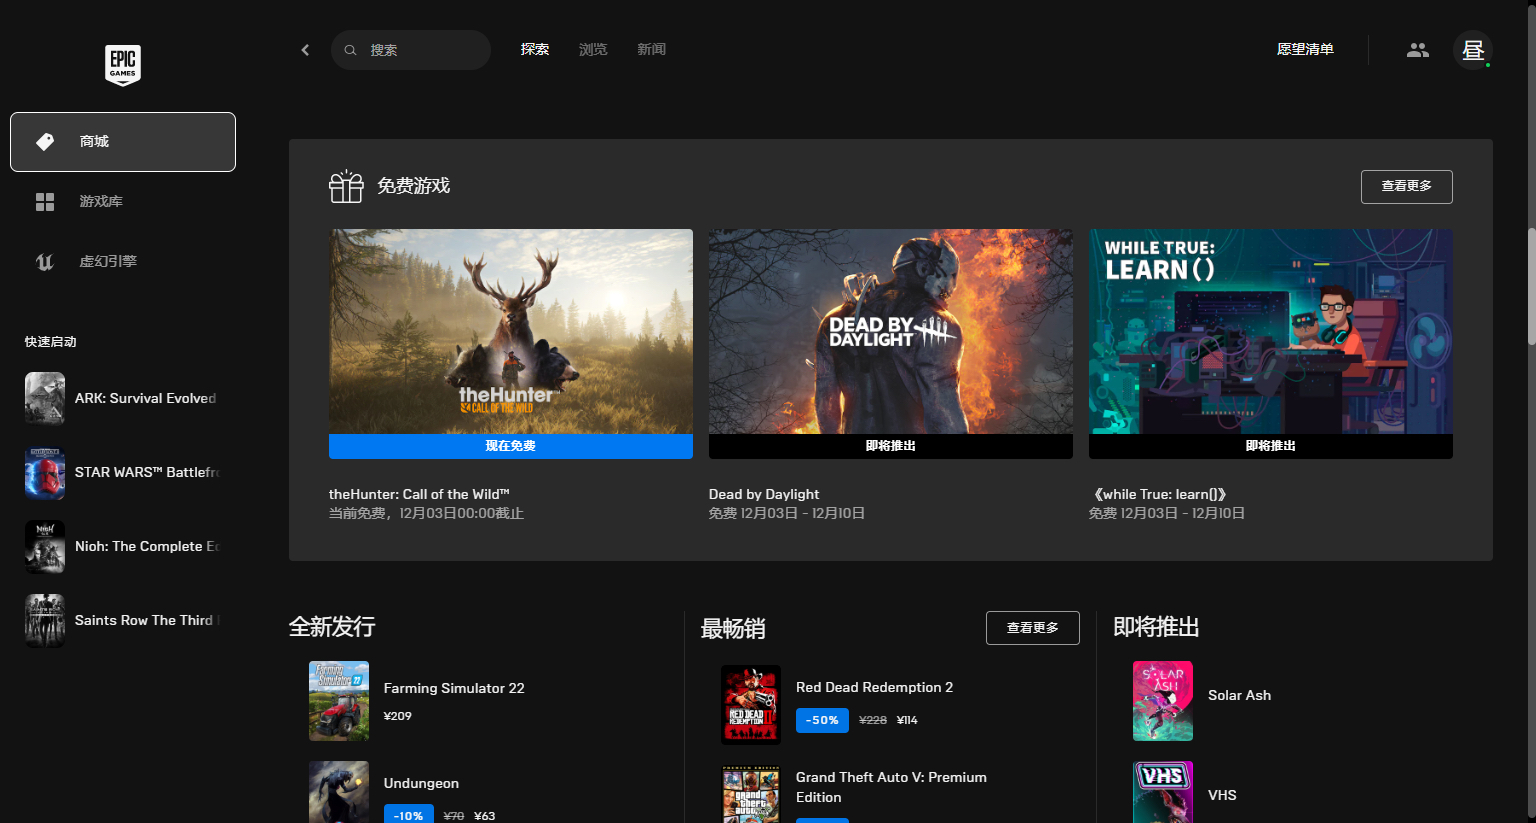Image resolution: width=1536 pixels, height=823 pixels.
Task: Click the VHS title text
Action: click(x=1222, y=795)
